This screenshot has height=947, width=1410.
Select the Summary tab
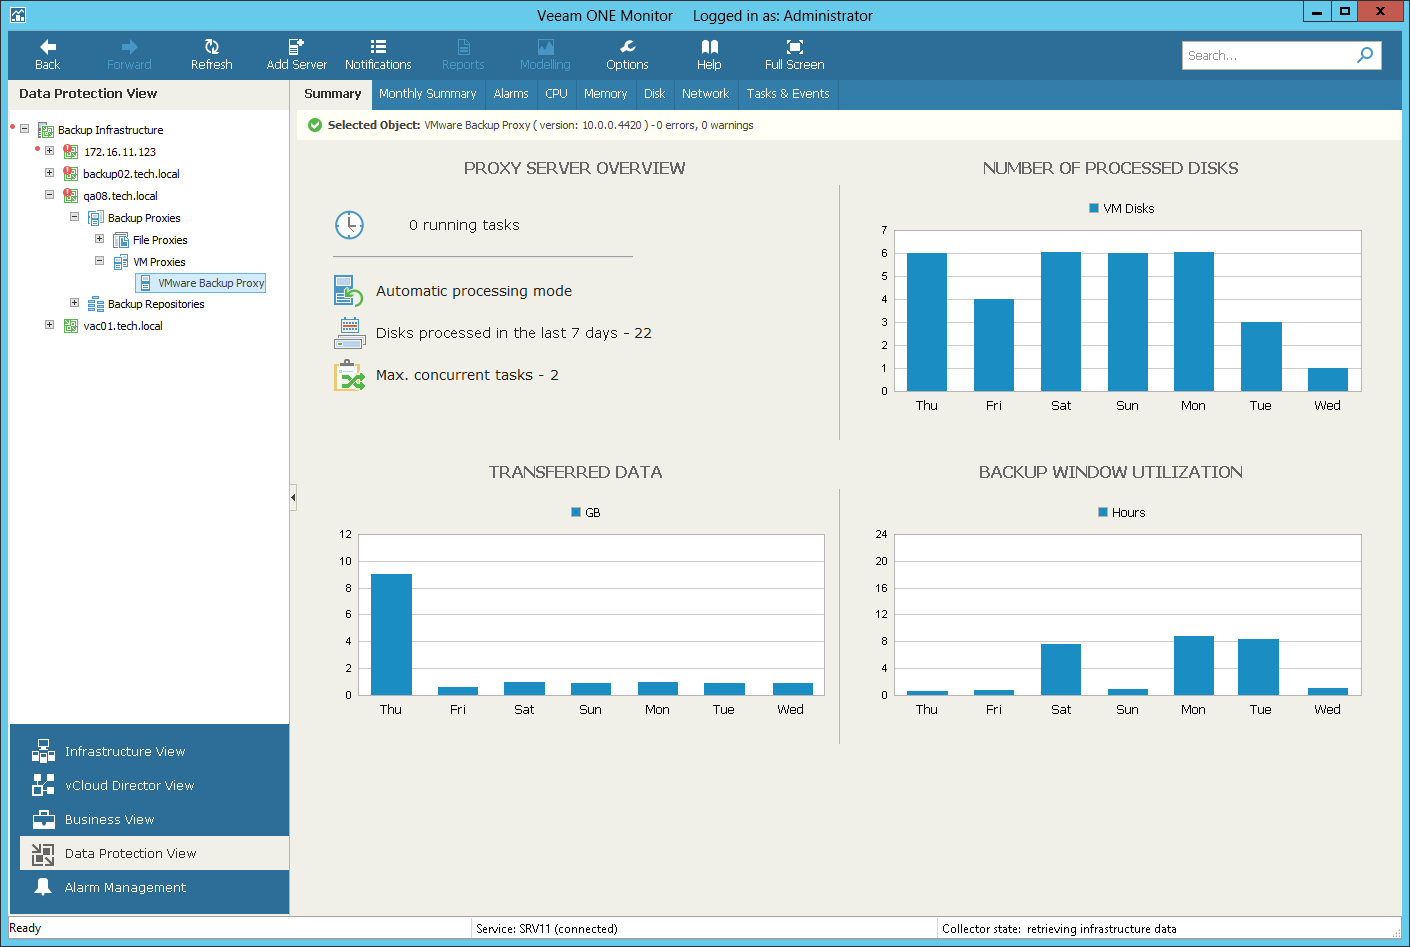tap(332, 94)
